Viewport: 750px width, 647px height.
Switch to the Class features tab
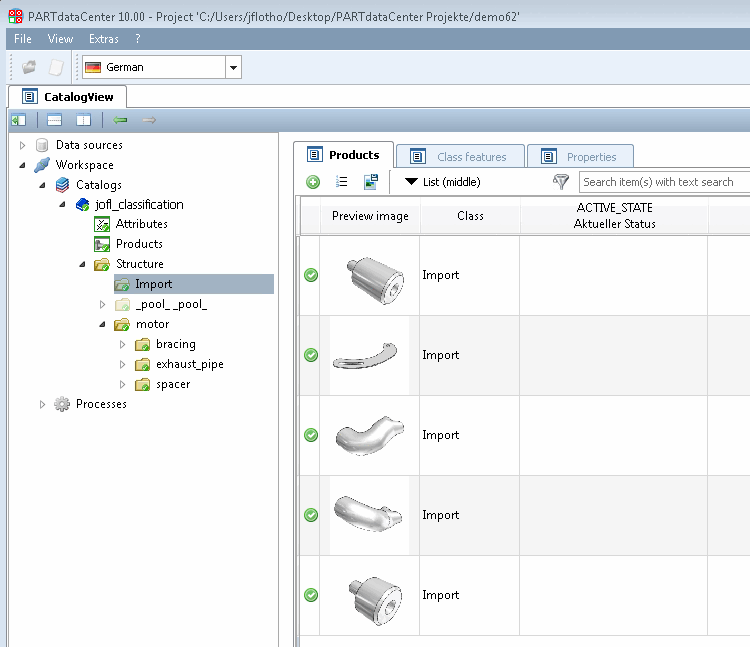[x=460, y=157]
